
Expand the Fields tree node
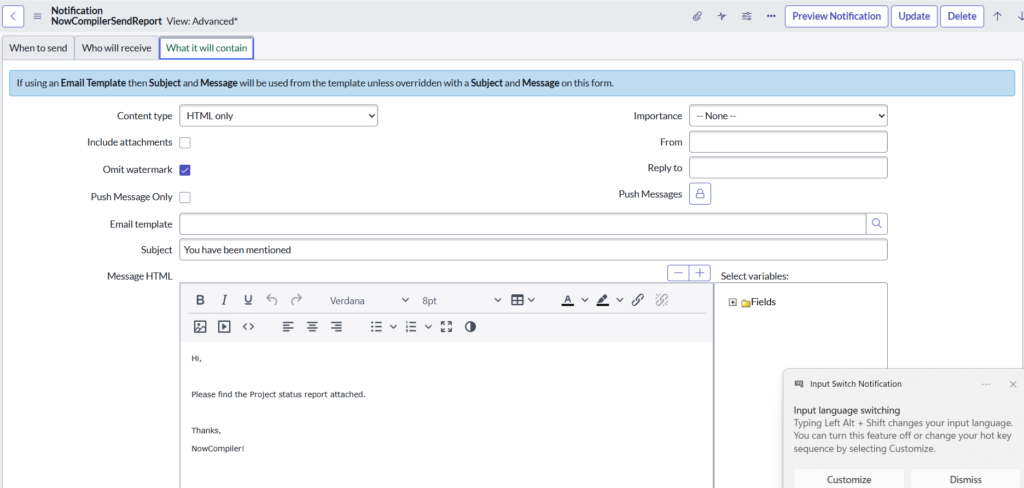pyautogui.click(x=733, y=302)
